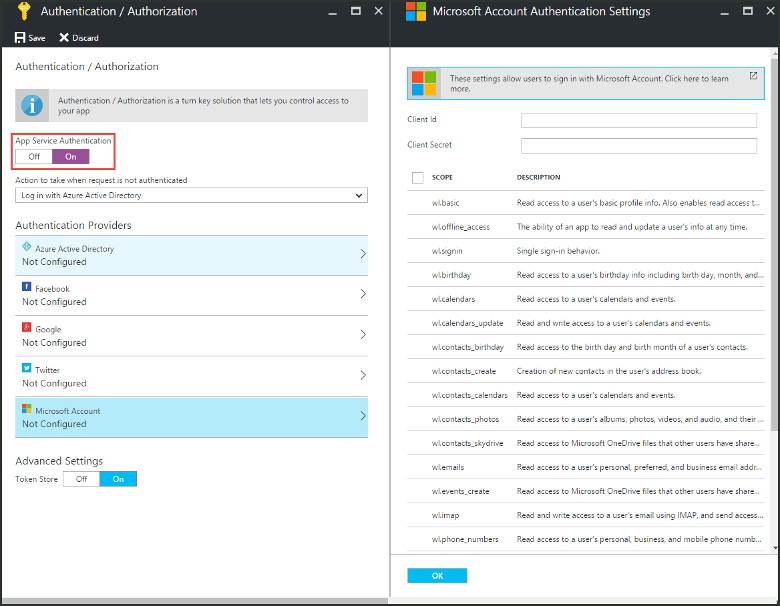Click the SCOPE column header
Image resolution: width=780 pixels, height=606 pixels.
tap(442, 177)
